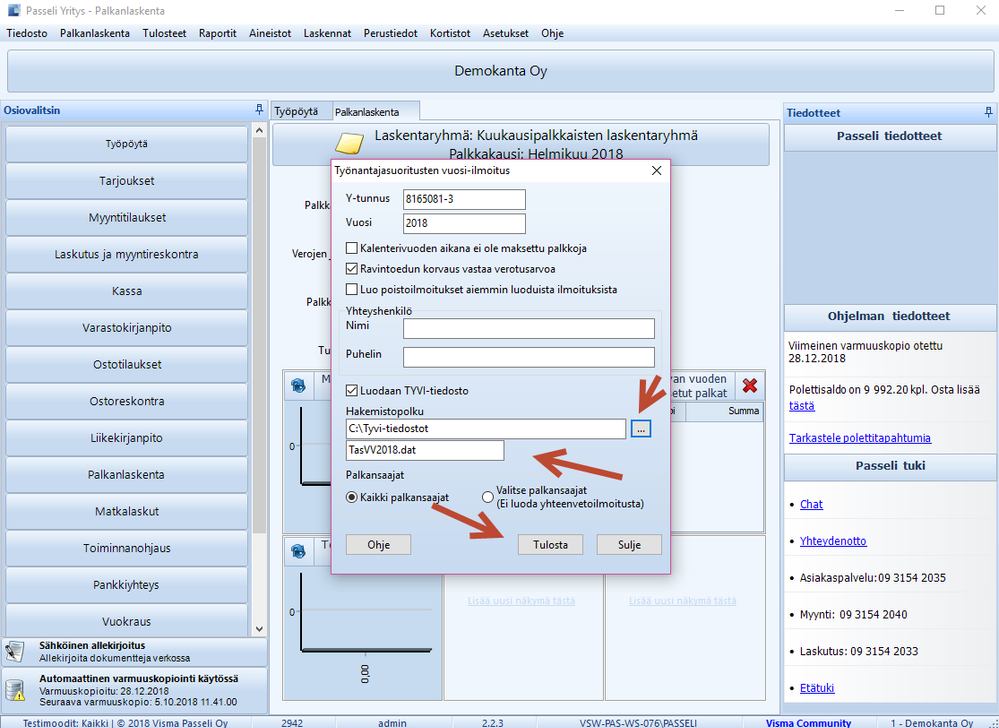Open the Tiedosto menu
999x728 pixels.
[x=27, y=33]
